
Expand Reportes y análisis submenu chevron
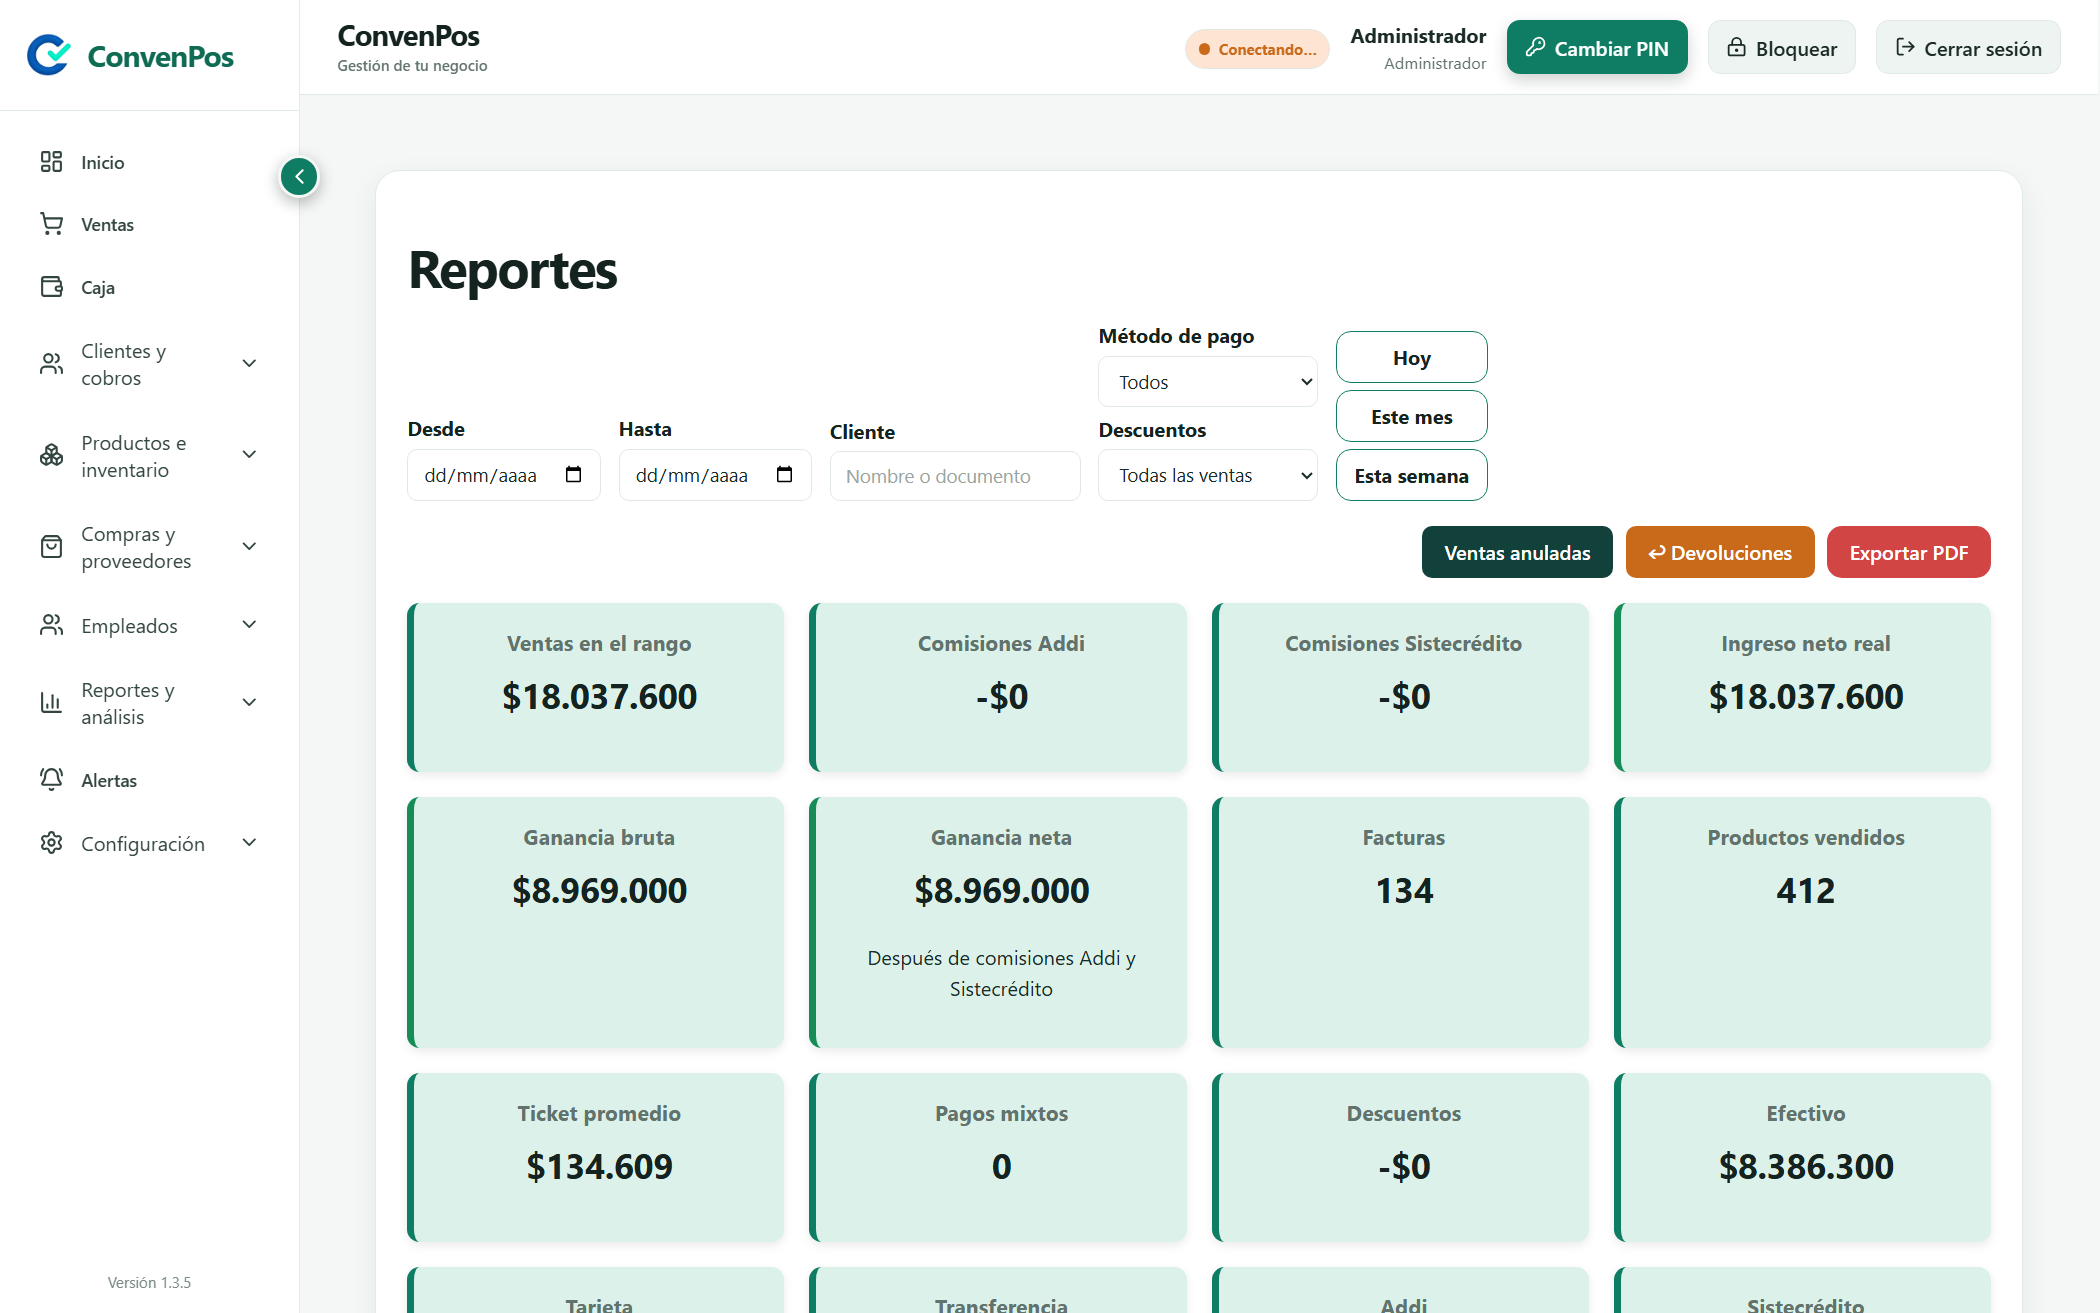coord(250,702)
